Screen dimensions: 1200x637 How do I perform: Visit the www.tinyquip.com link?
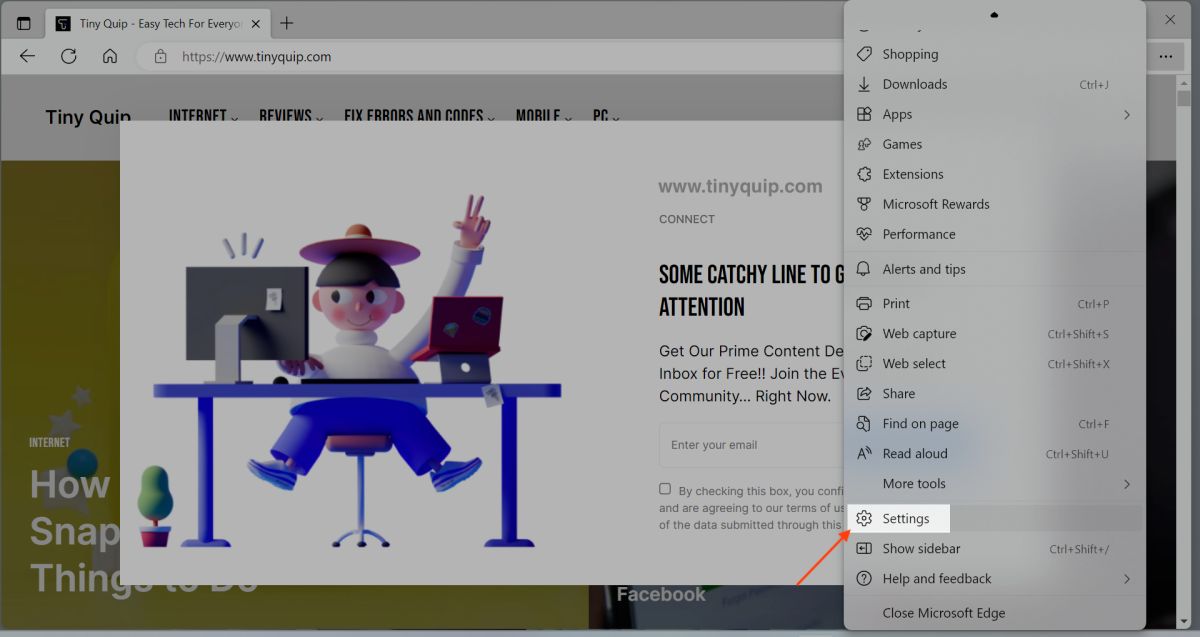[x=740, y=186]
